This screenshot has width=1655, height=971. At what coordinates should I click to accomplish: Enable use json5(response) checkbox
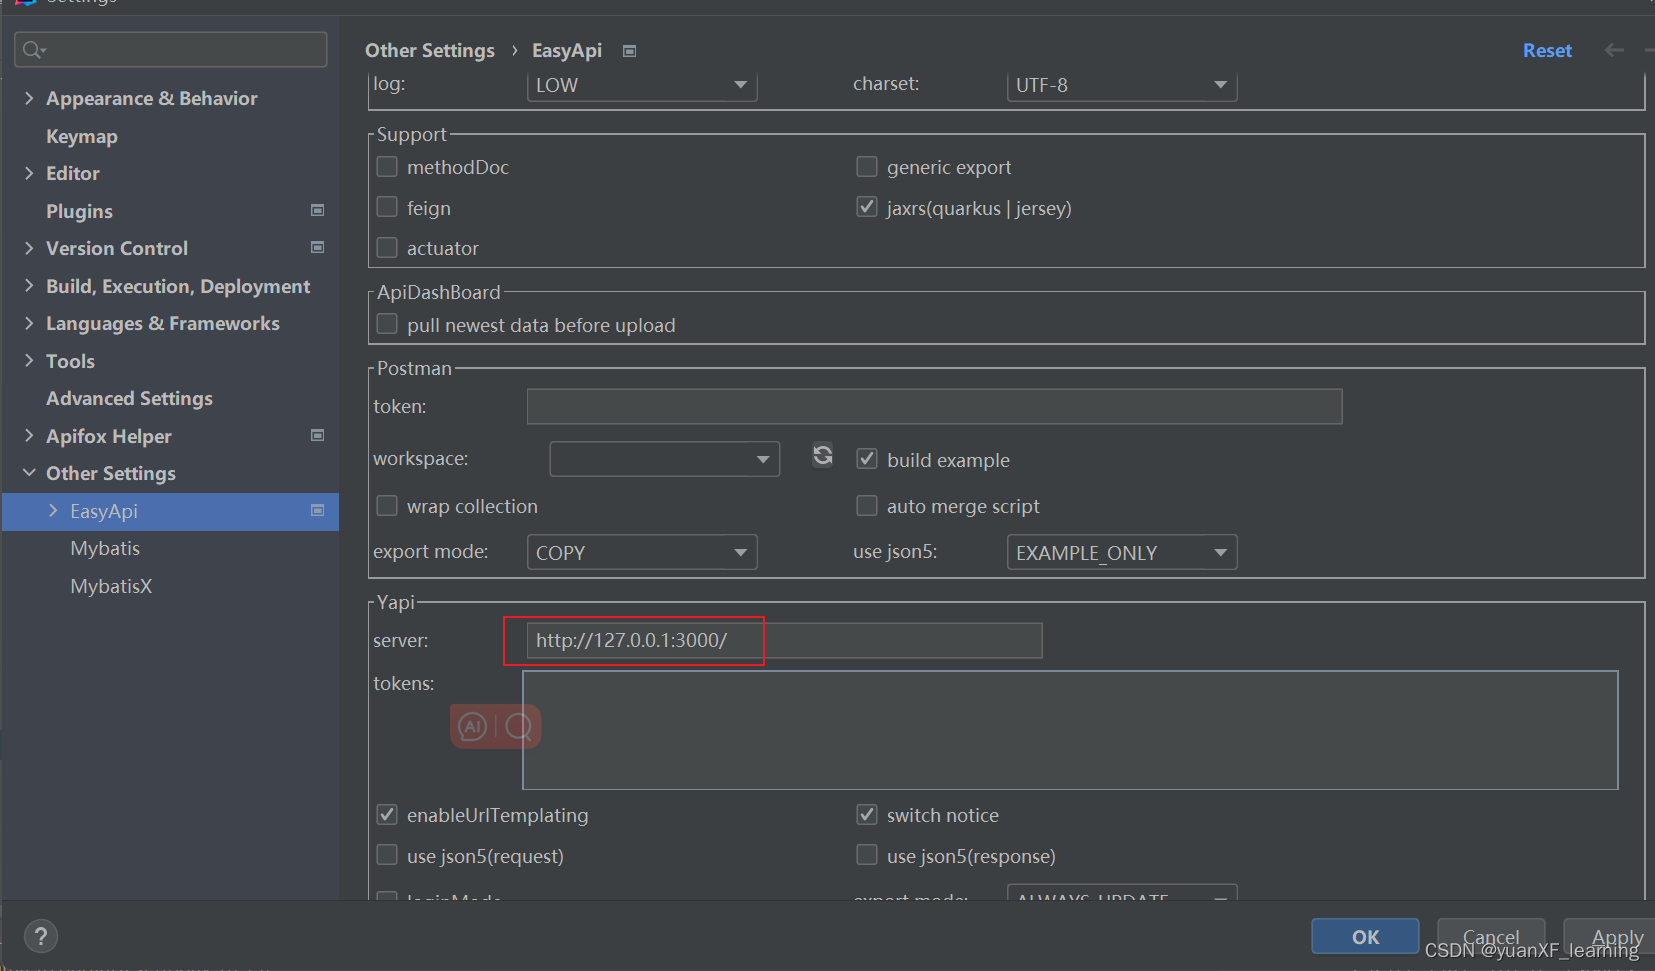[x=867, y=855]
